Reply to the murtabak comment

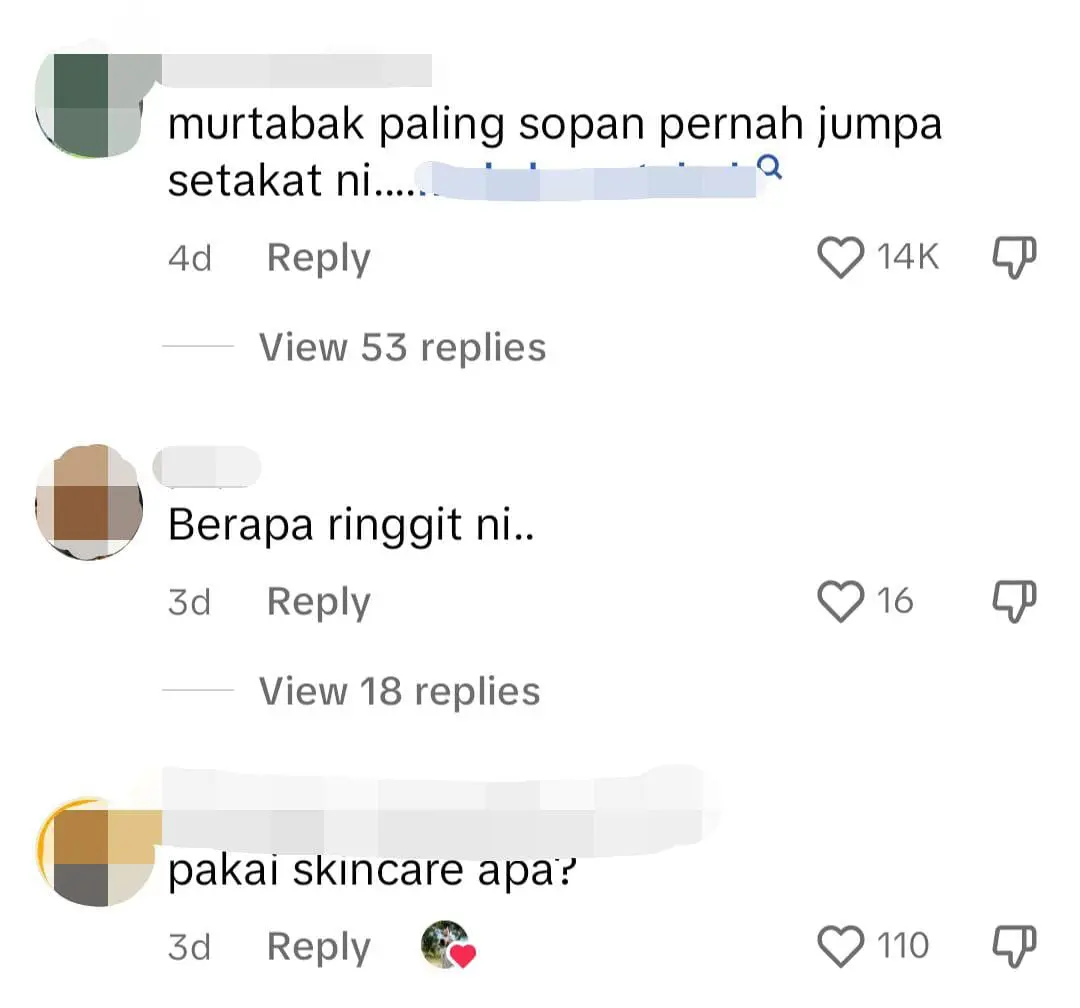point(318,259)
